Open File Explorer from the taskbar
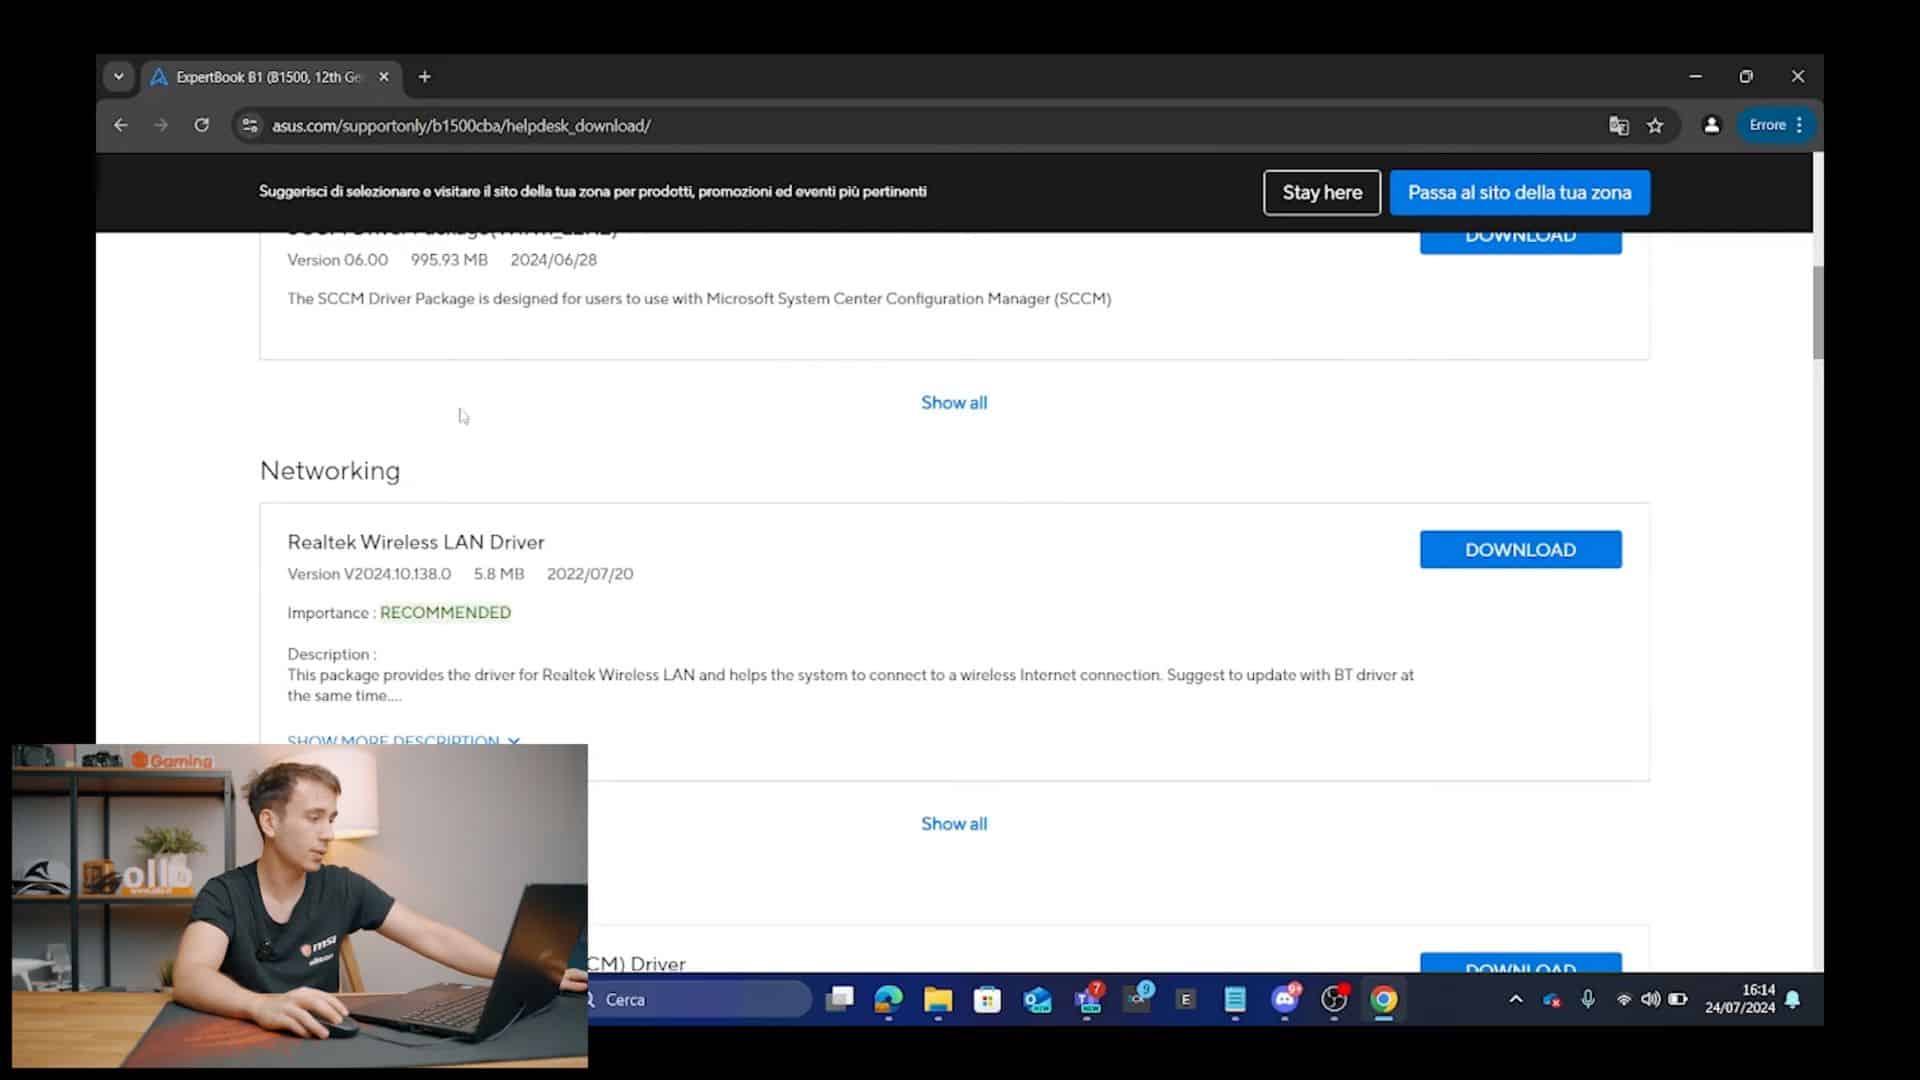Screen dimensions: 1920x1080 tap(938, 999)
